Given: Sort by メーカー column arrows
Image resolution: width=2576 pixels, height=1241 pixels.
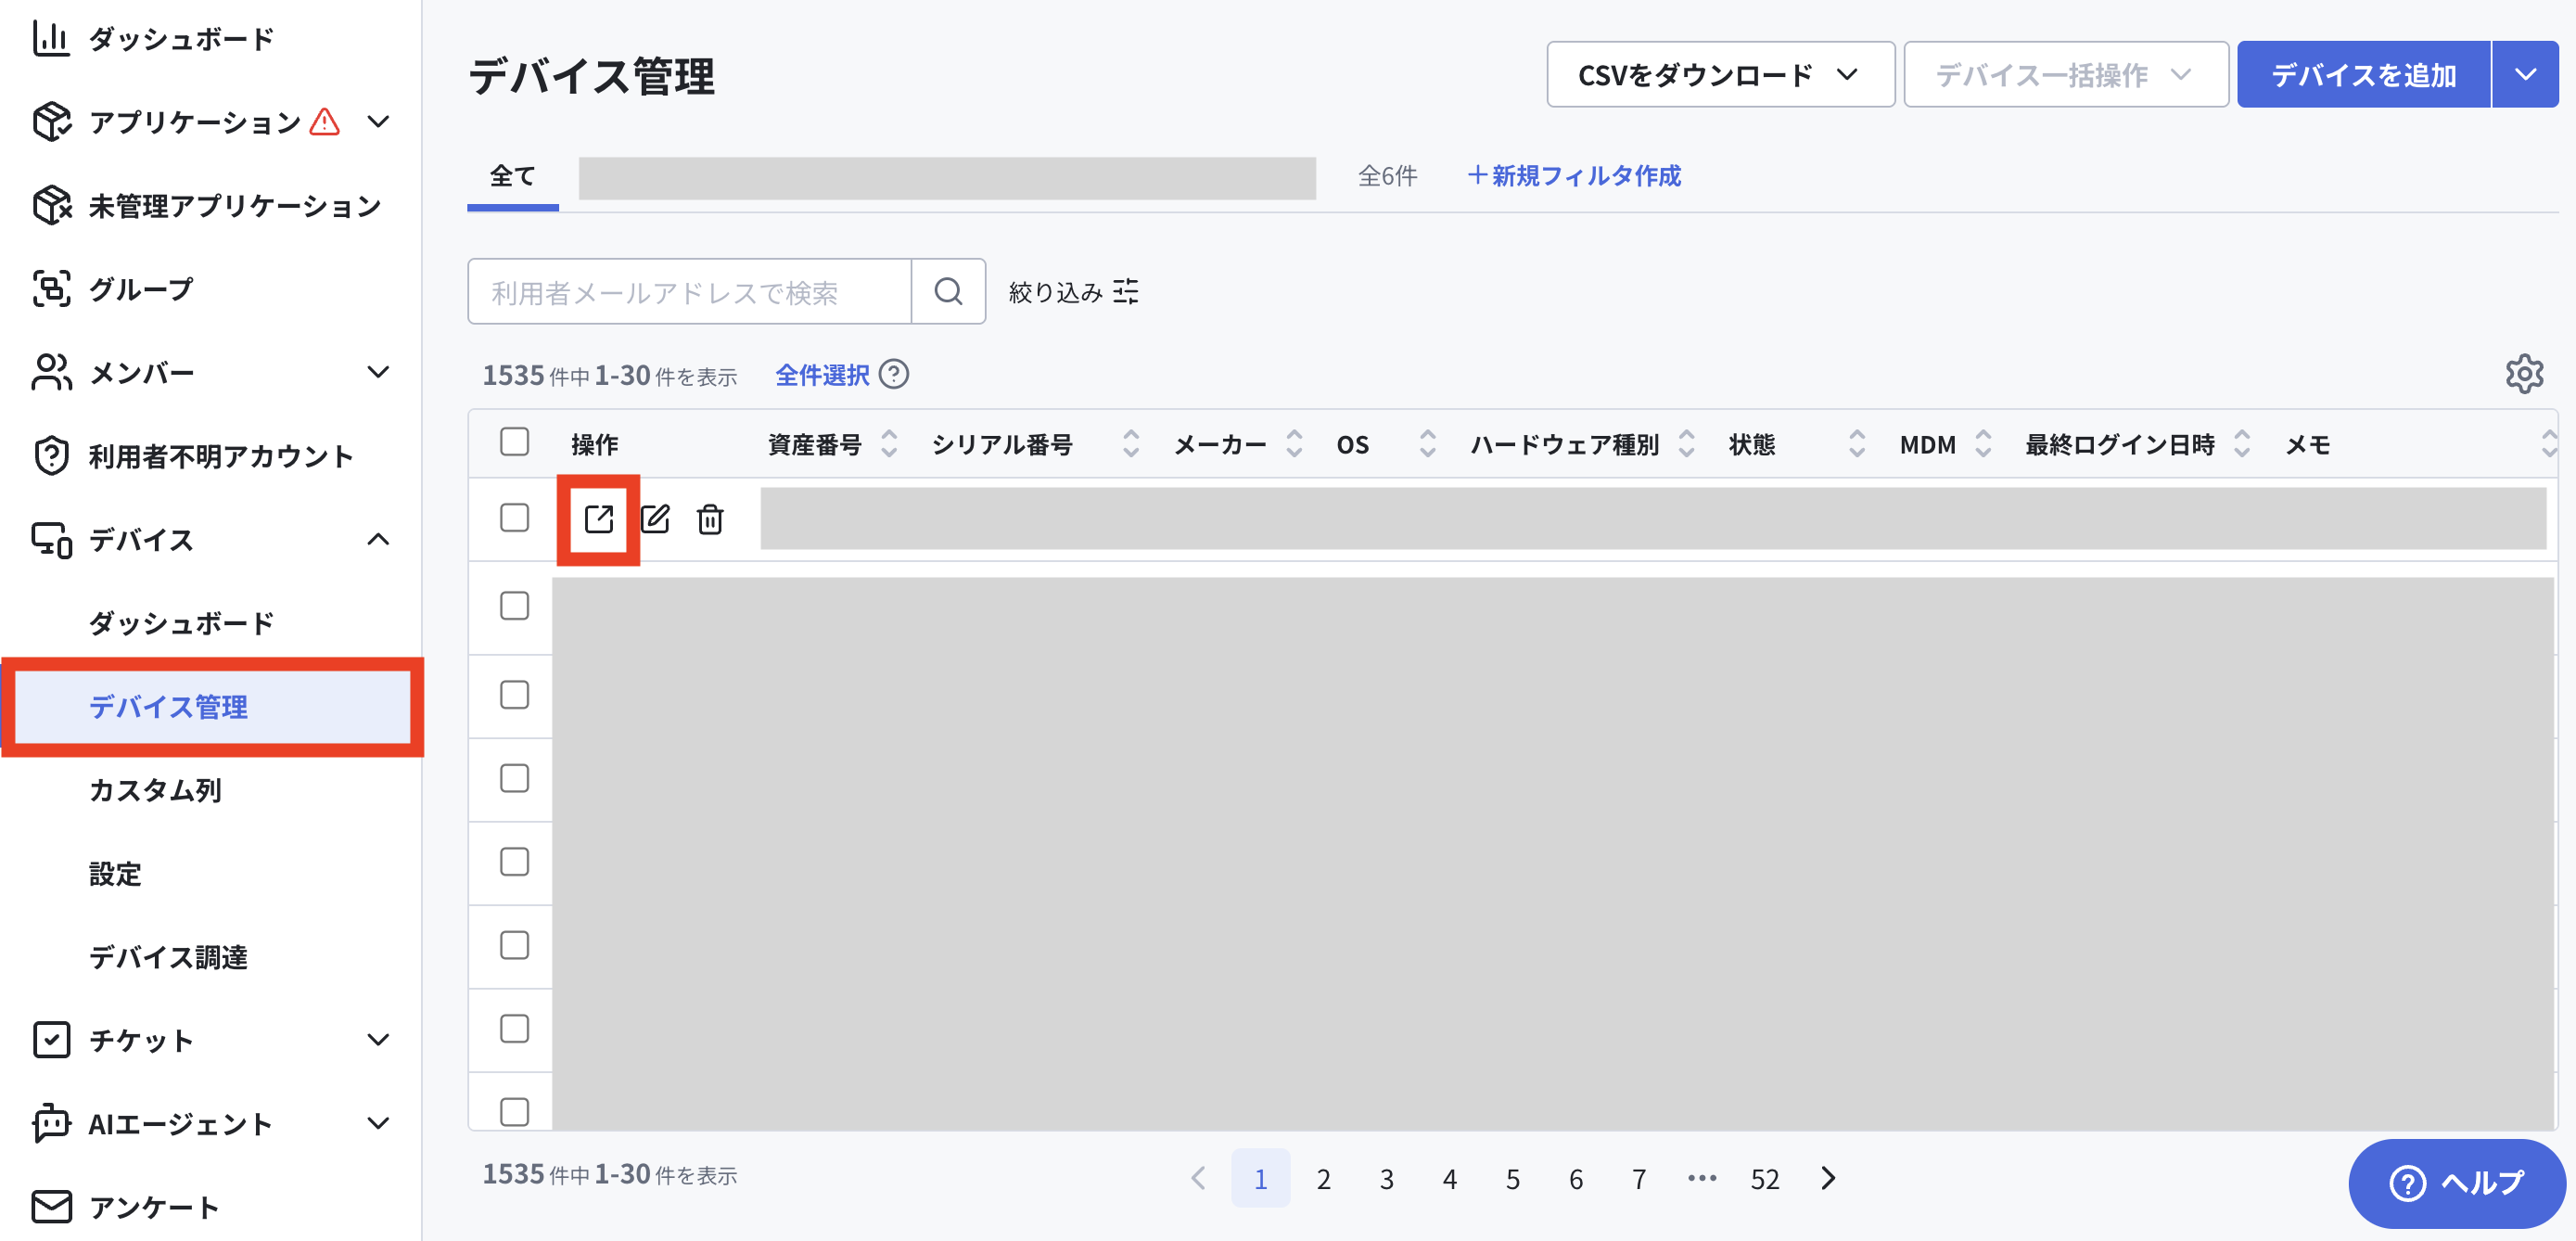Looking at the screenshot, I should click(1294, 443).
